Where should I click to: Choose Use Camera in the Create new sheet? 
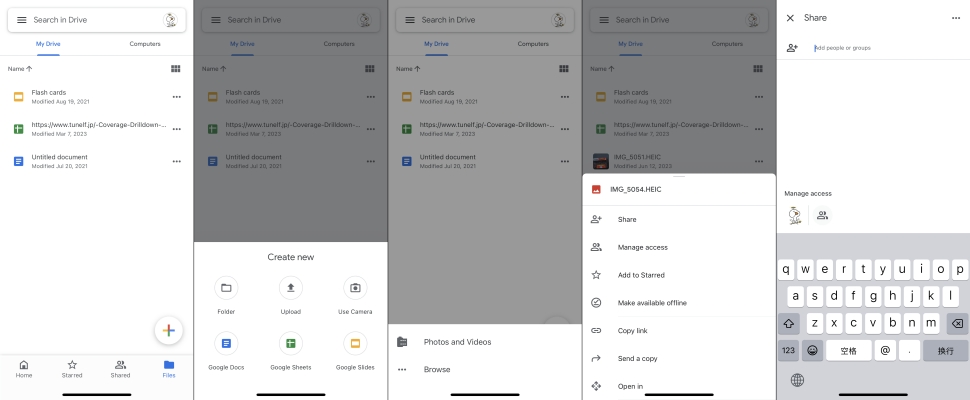pos(355,296)
